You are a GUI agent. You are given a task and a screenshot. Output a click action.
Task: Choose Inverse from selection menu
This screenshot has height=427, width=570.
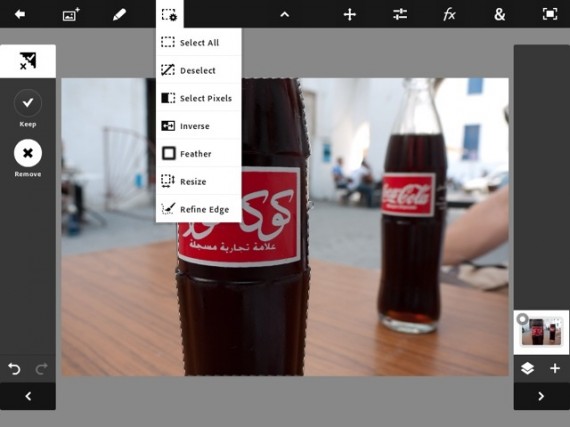click(x=199, y=126)
